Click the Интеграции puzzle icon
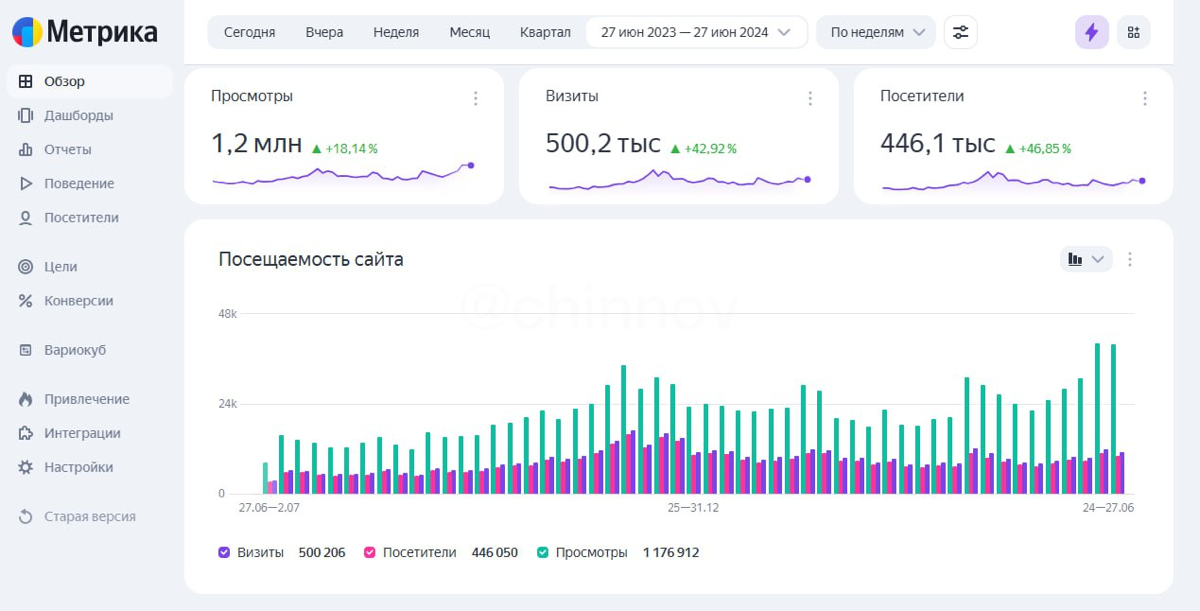The width and height of the screenshot is (1200, 611). coord(26,434)
